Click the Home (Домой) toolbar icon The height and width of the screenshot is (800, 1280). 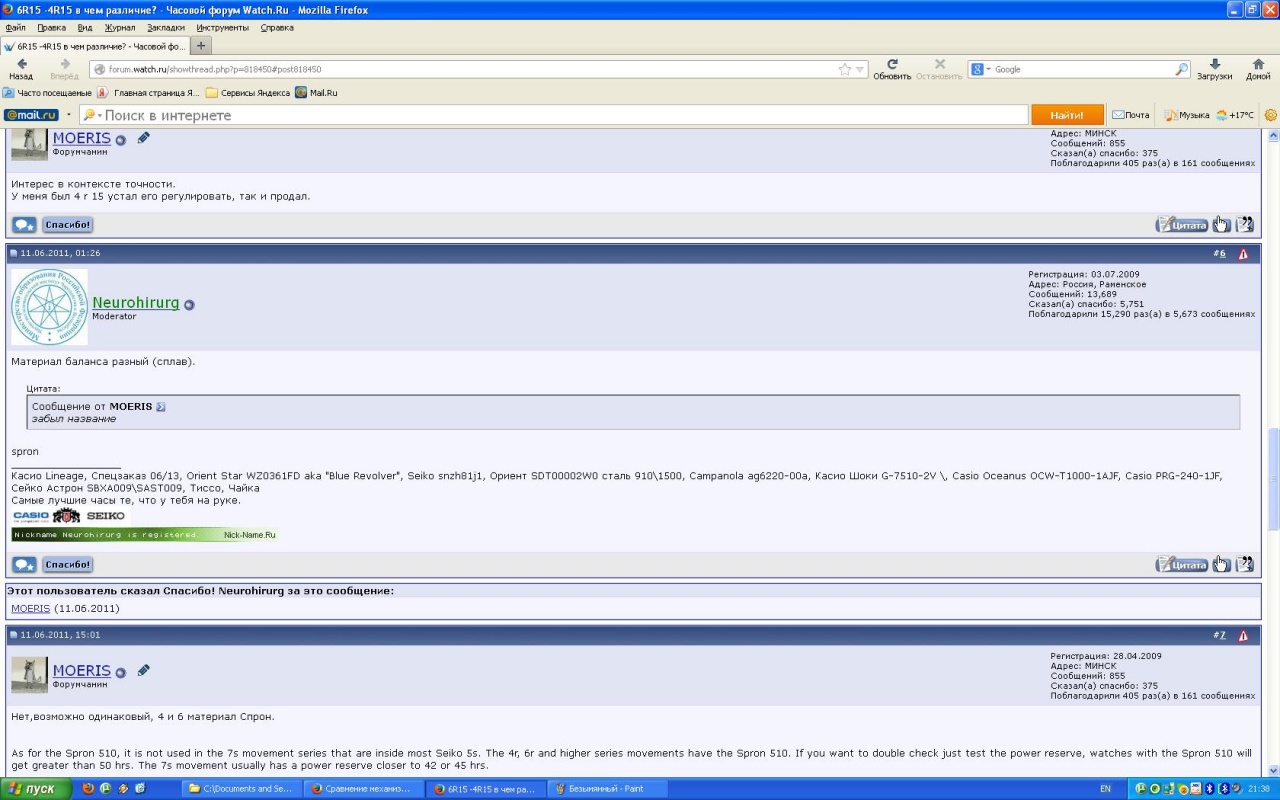(1258, 64)
